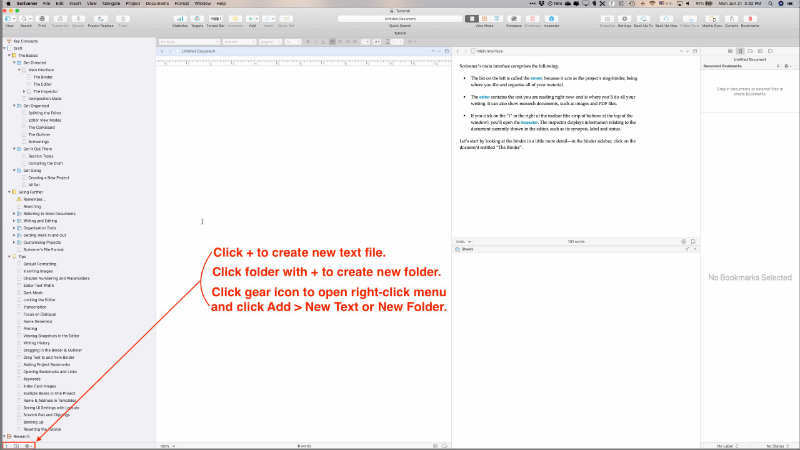This screenshot has width=800, height=450.
Task: Open the zoom dropdown in left editor footer
Action: [168, 446]
